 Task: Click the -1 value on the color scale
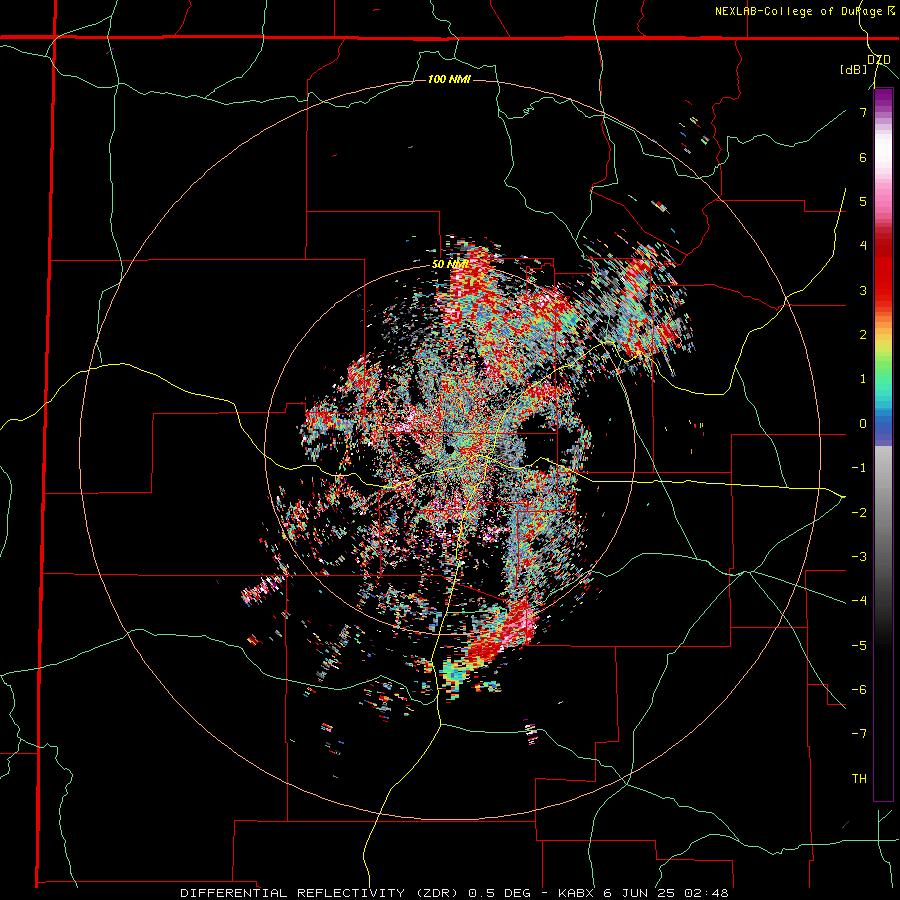(859, 468)
